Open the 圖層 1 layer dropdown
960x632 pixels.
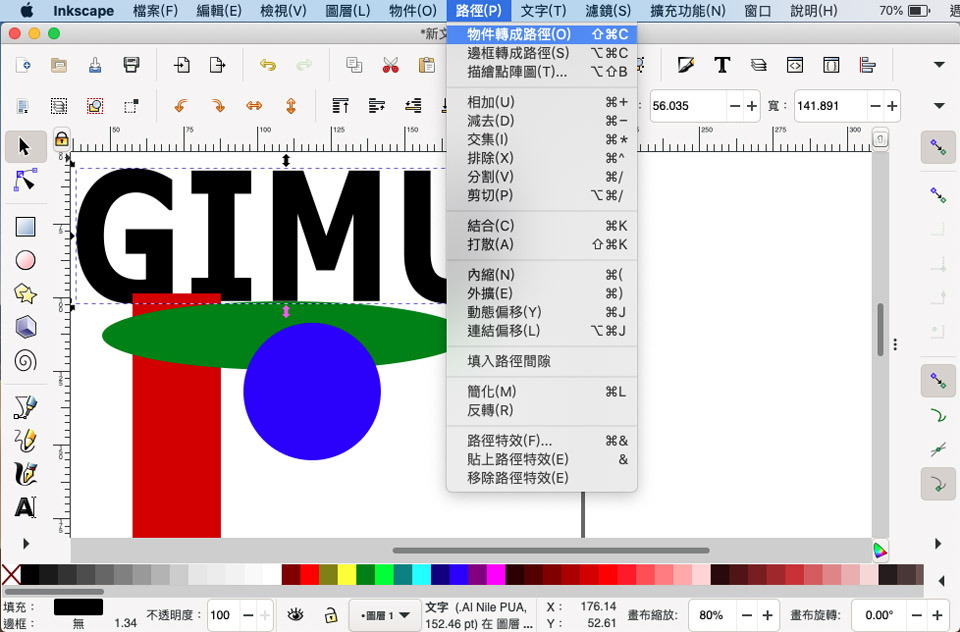tap(385, 615)
